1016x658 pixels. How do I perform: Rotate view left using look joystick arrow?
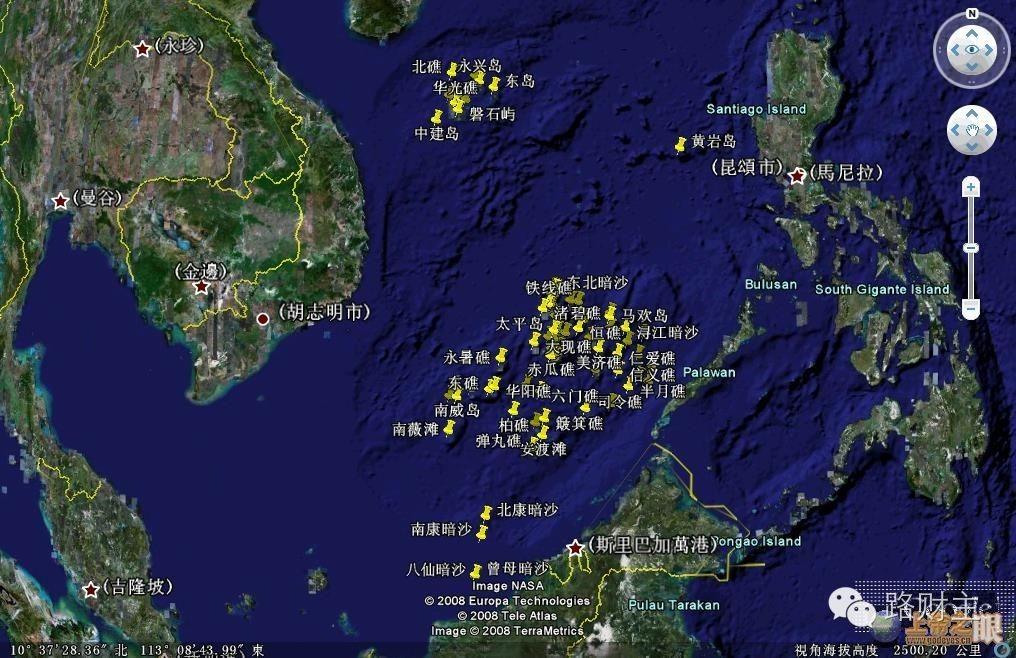(954, 51)
